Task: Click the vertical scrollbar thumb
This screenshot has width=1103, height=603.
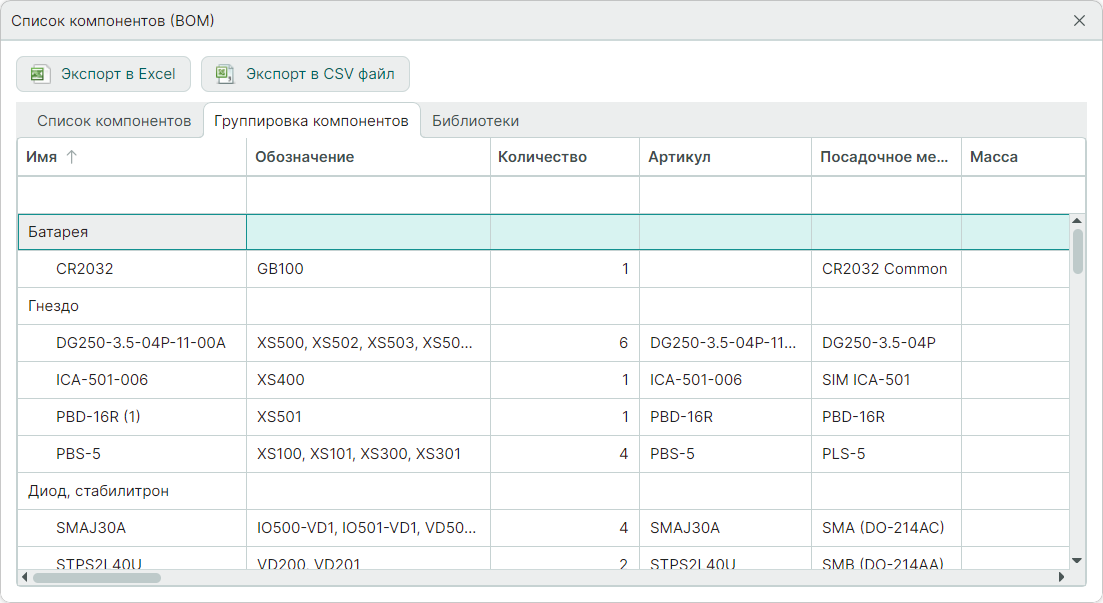Action: (x=1077, y=250)
